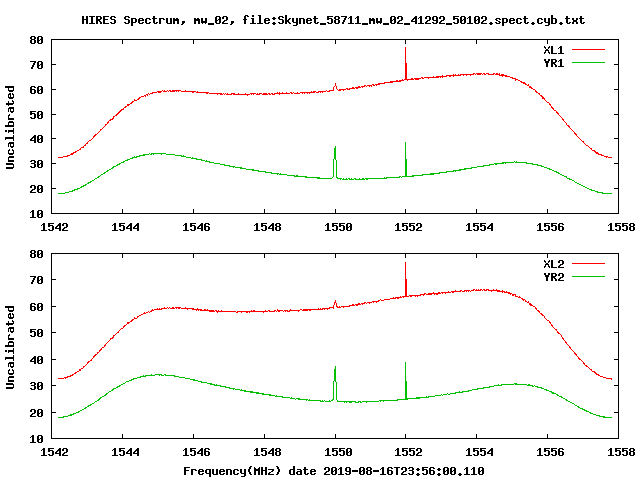Click the red XL2 legend line sample
The image size is (640, 480).
coord(588,264)
